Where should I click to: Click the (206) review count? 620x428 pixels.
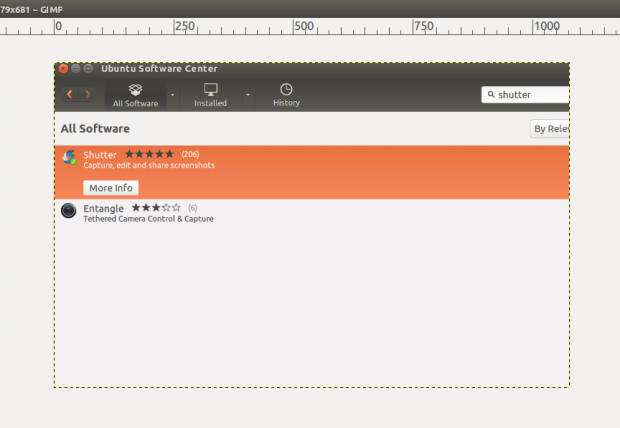click(x=190, y=154)
